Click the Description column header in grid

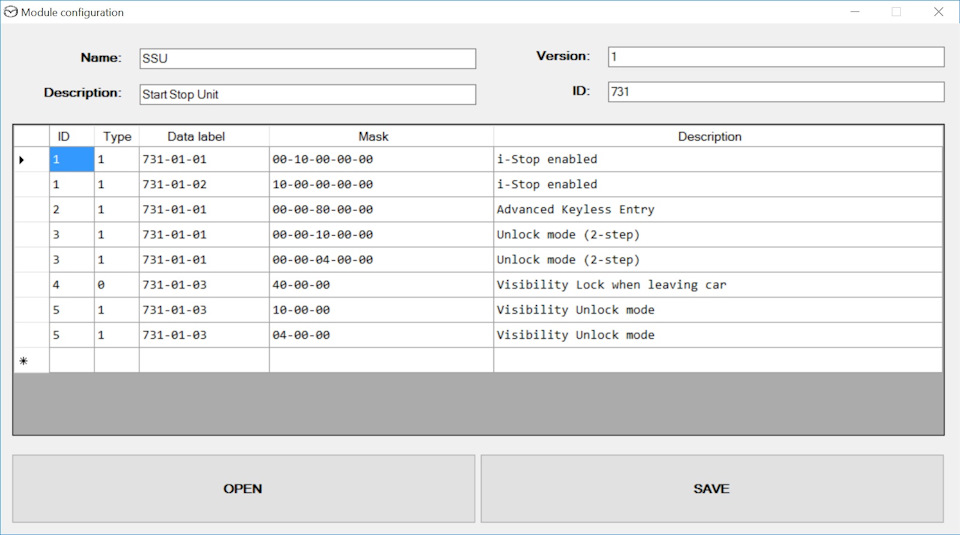click(718, 137)
